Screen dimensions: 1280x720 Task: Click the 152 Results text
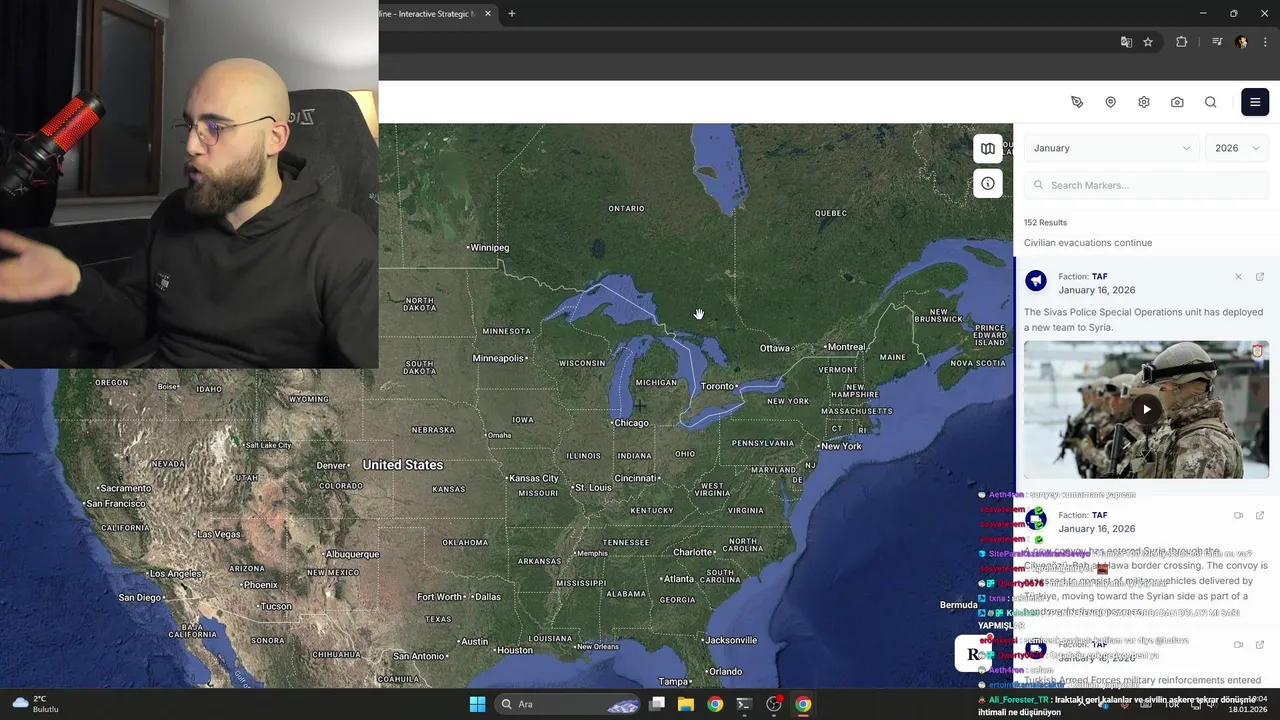point(1045,222)
